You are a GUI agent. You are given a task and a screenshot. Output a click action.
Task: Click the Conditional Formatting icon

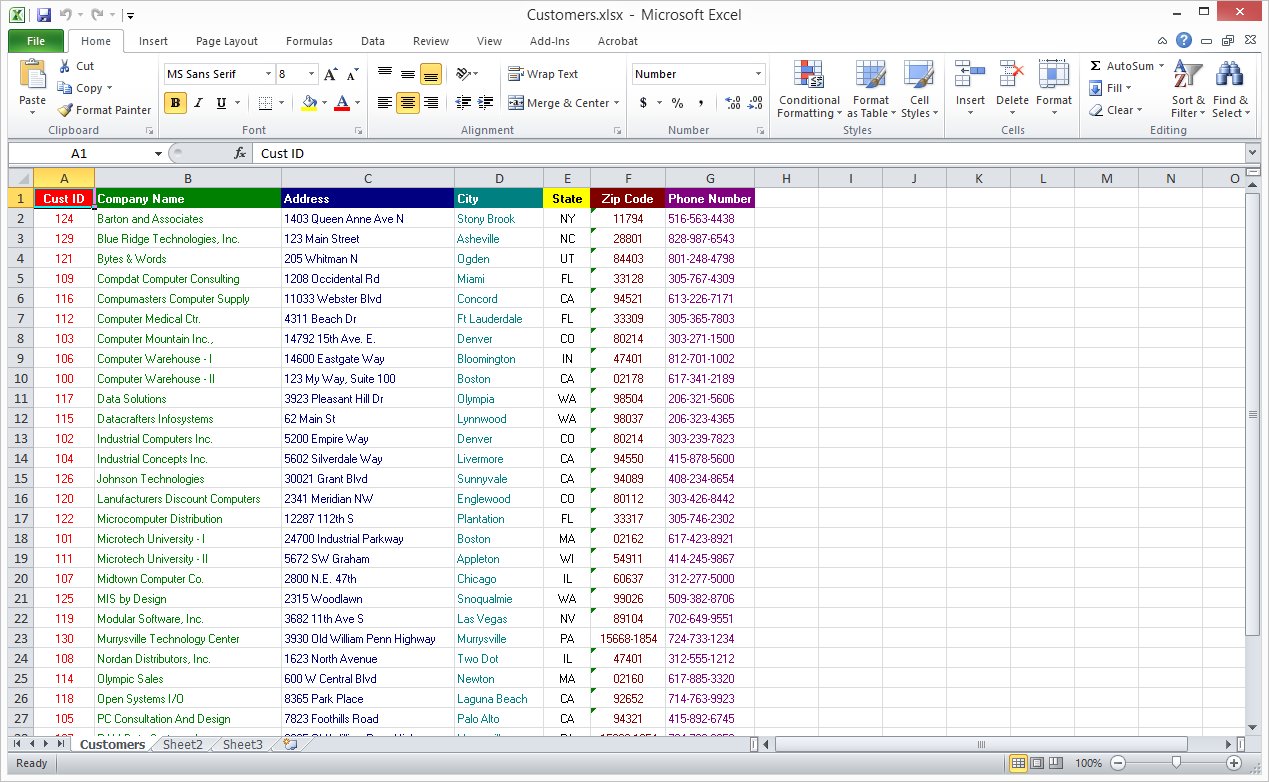(x=808, y=76)
